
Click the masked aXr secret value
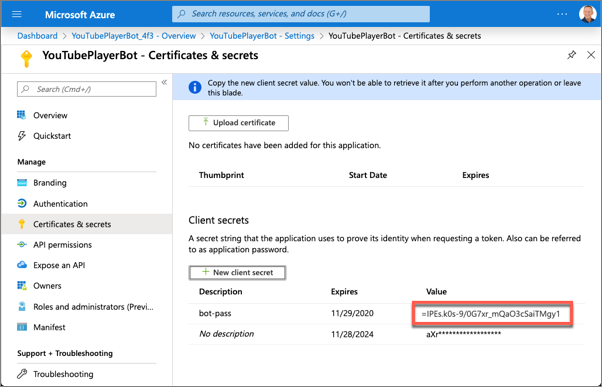click(463, 334)
